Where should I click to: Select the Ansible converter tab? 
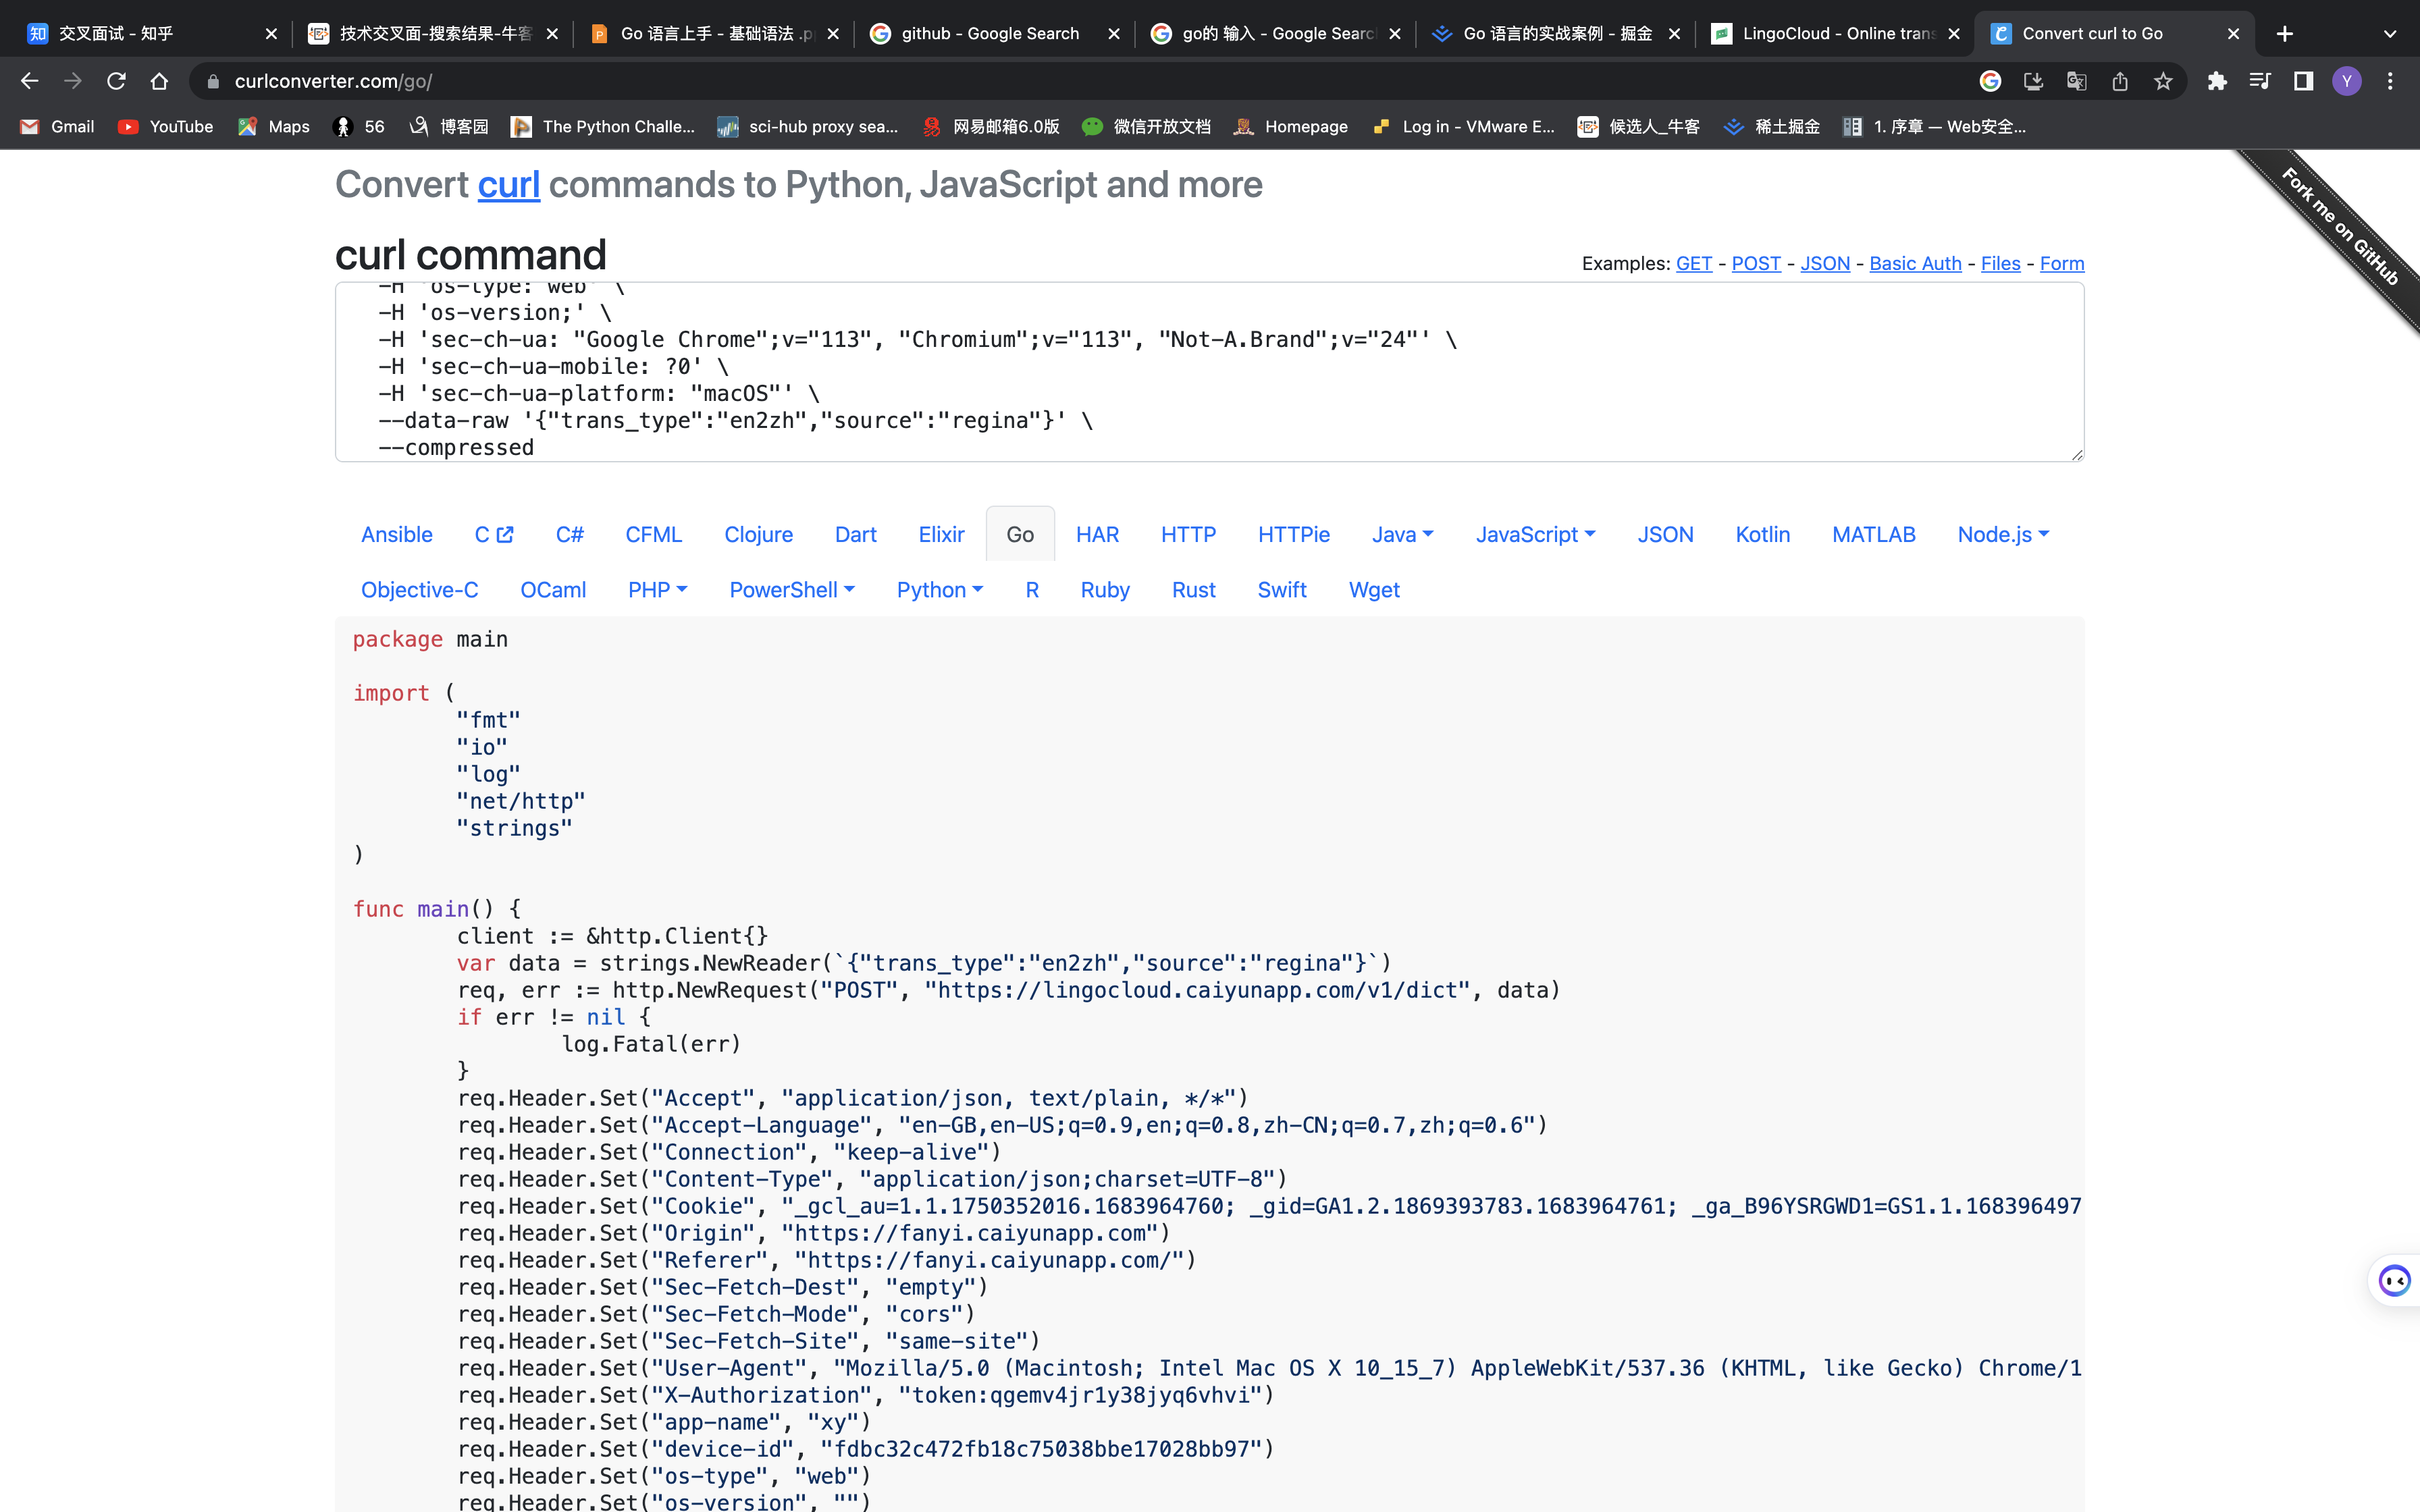[x=397, y=534]
